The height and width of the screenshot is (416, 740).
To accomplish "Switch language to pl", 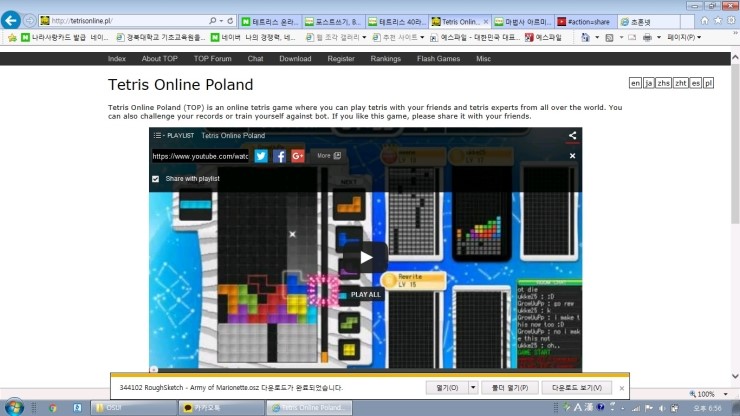I will (x=708, y=83).
